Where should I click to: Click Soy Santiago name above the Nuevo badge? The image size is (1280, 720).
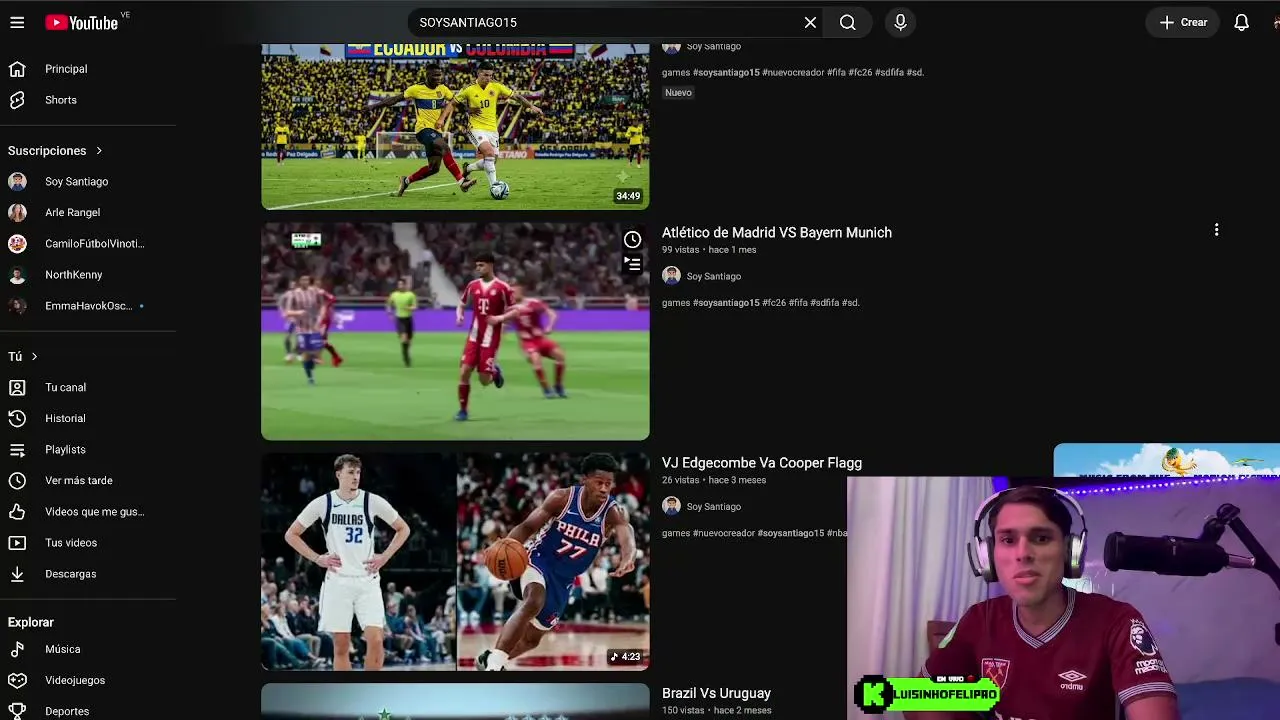tap(714, 47)
